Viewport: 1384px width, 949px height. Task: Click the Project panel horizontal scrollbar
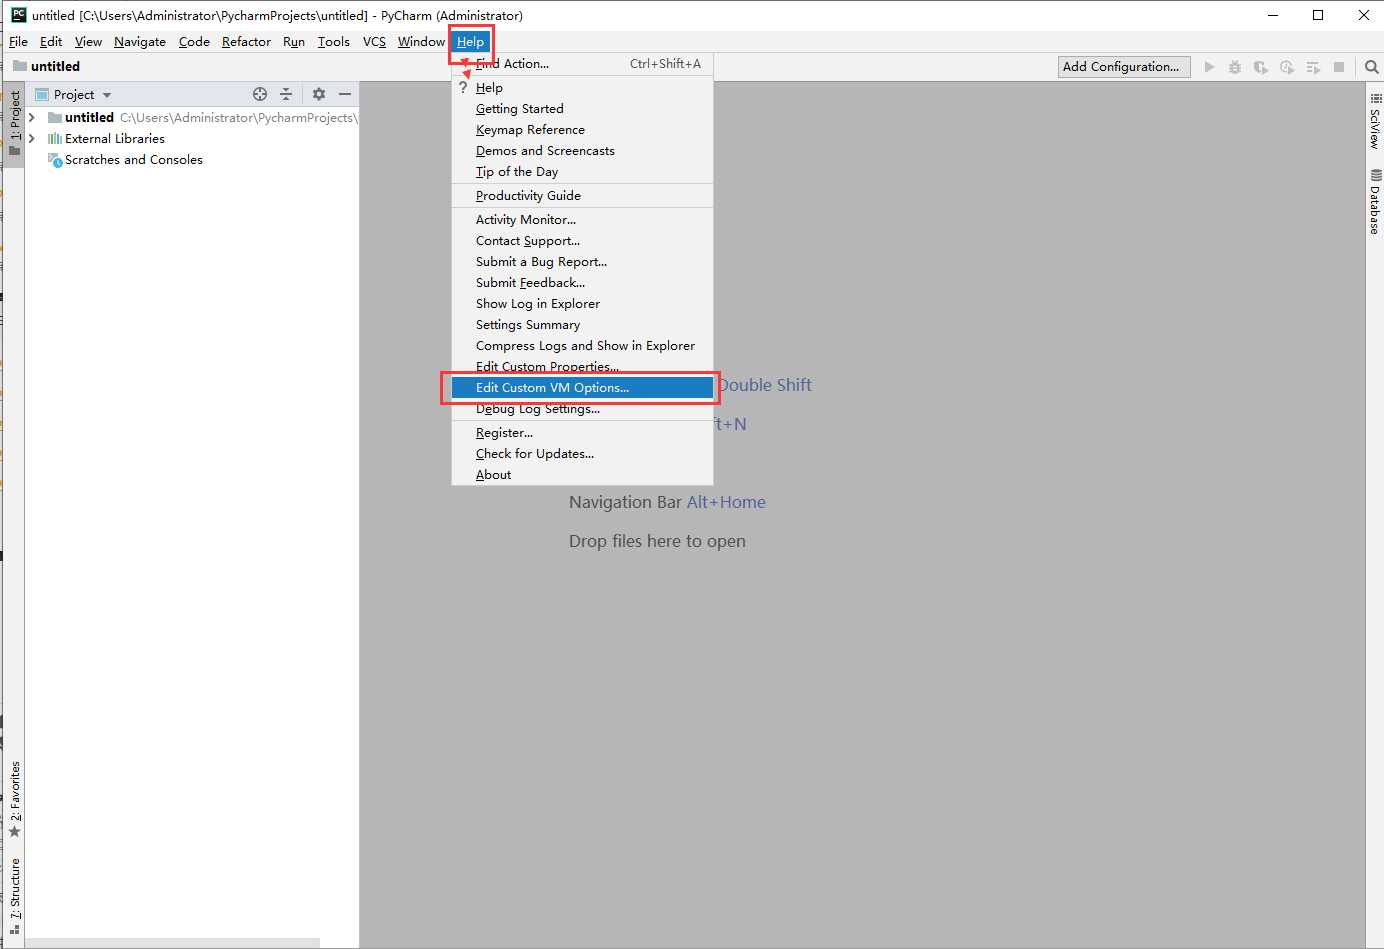172,943
